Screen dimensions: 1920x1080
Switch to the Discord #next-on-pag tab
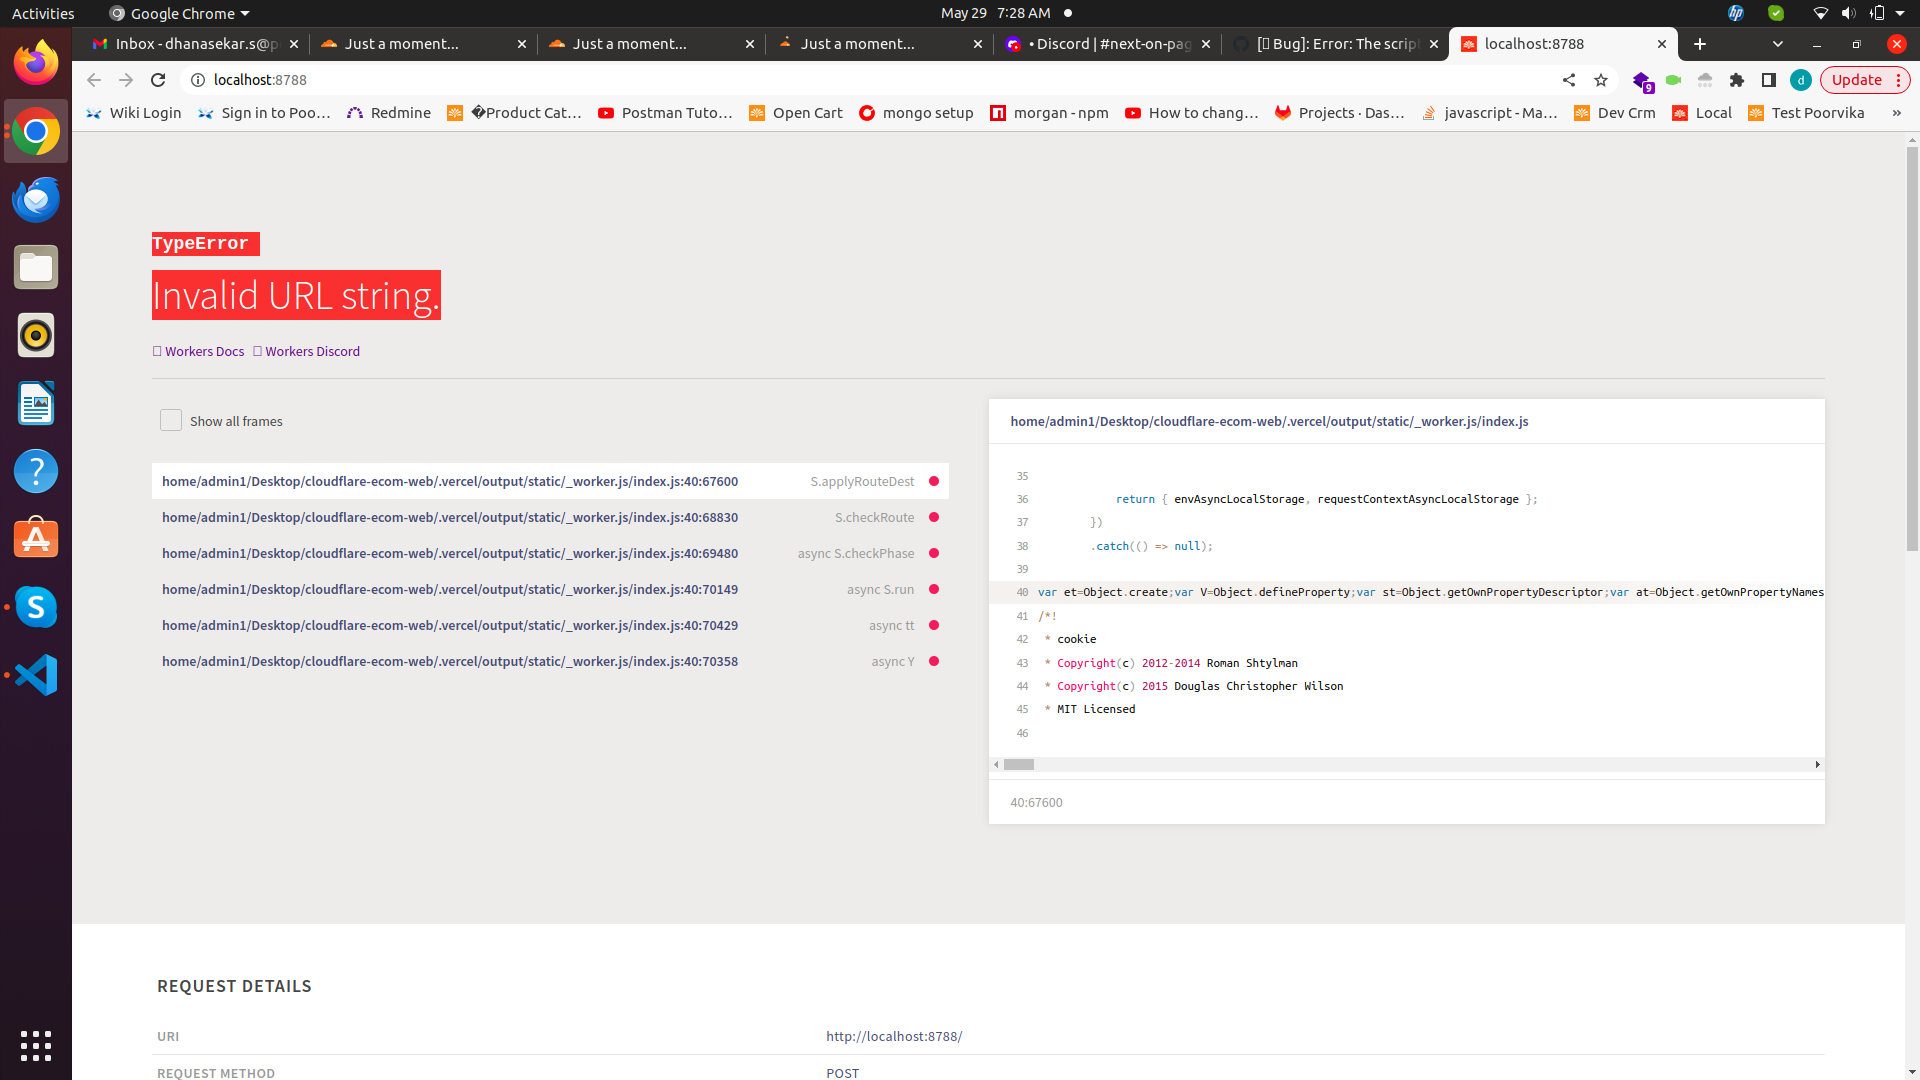click(1100, 44)
